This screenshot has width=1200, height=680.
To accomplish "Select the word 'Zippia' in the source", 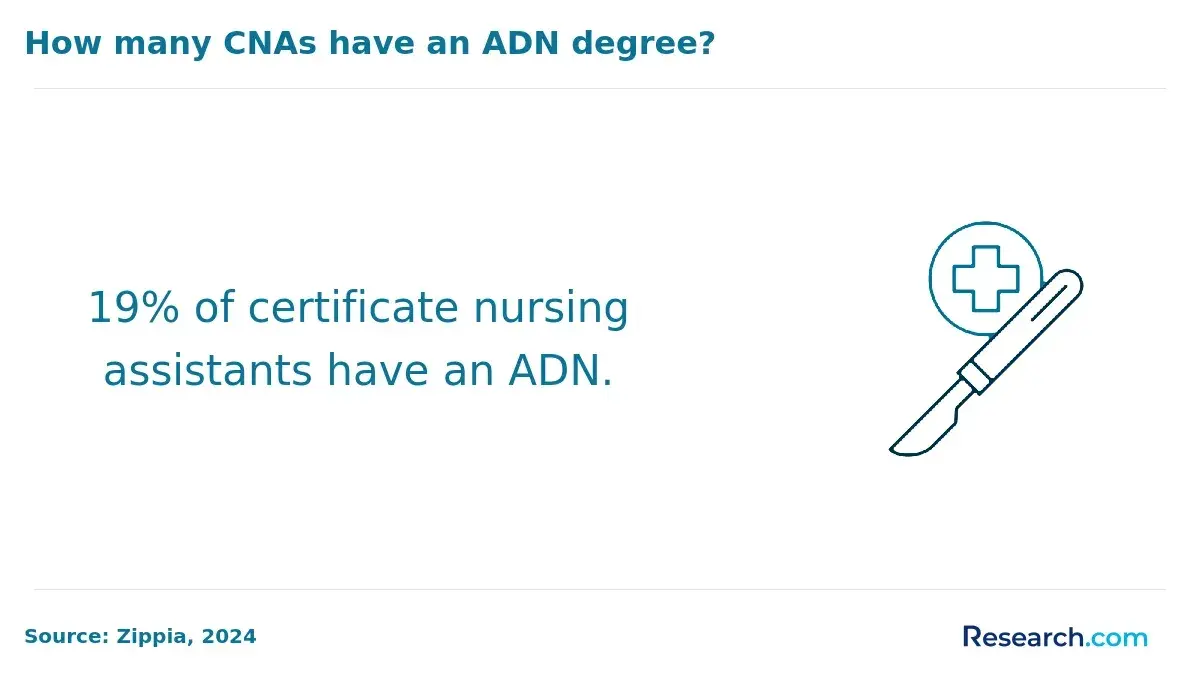I will [x=150, y=637].
